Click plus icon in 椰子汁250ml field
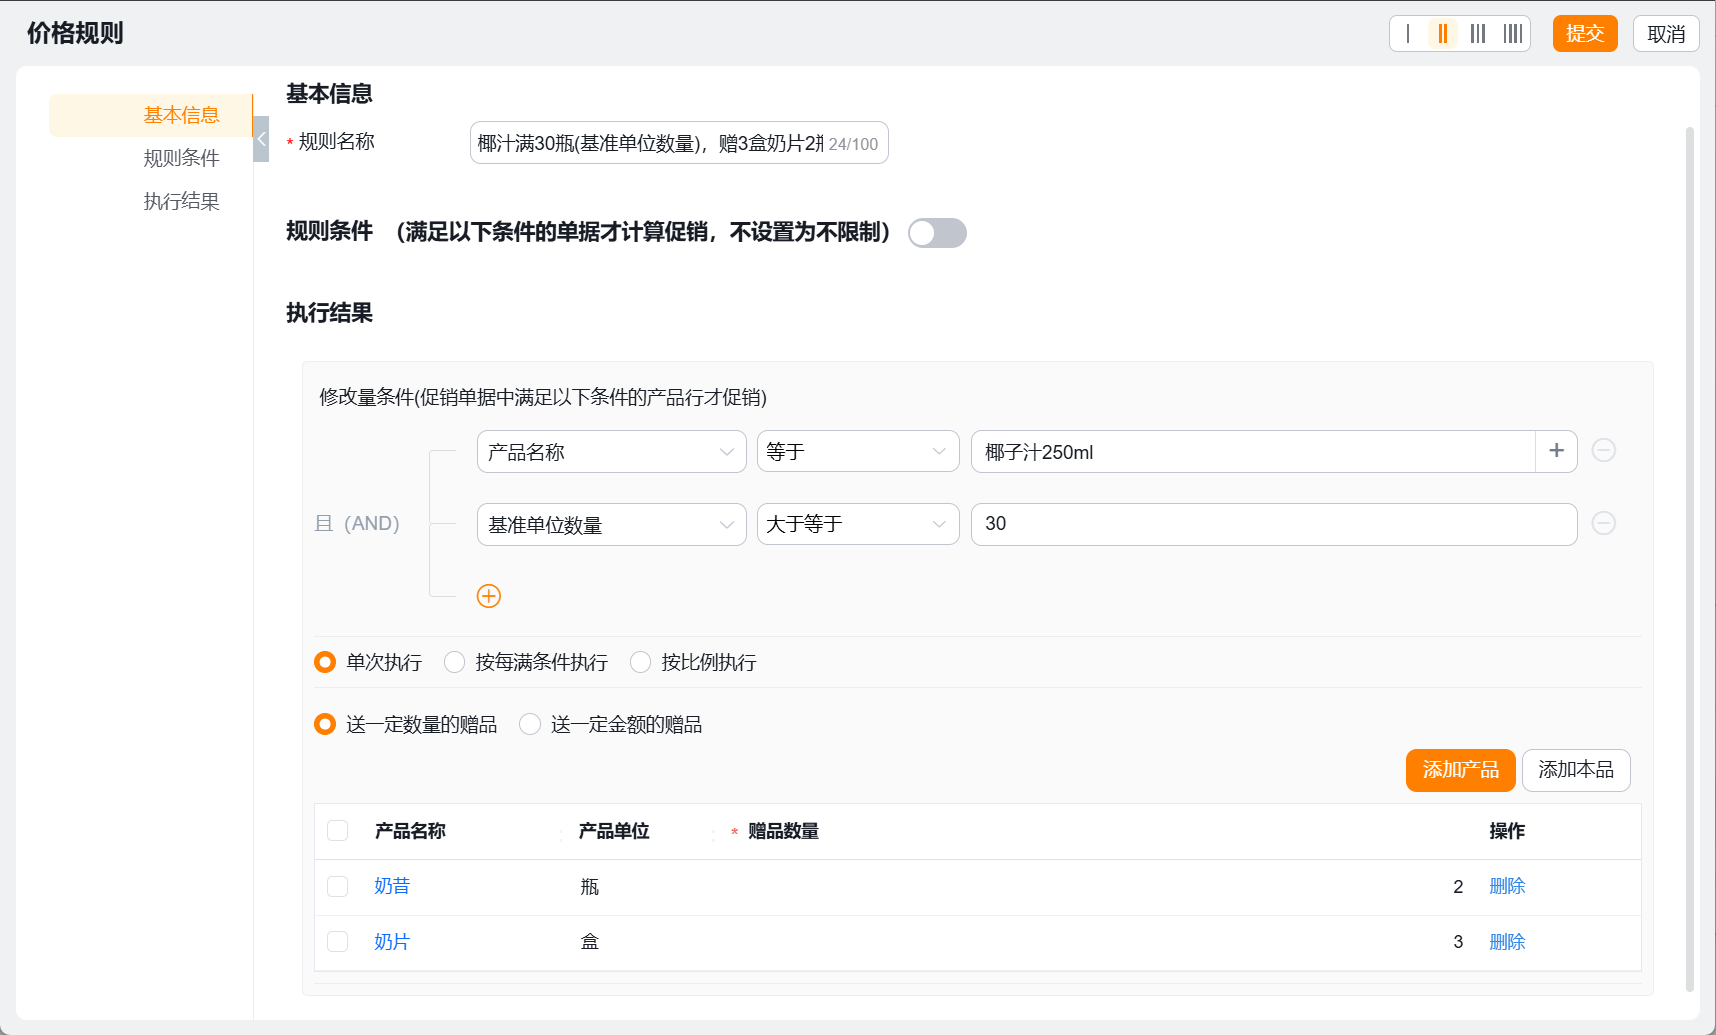The image size is (1716, 1035). pyautogui.click(x=1556, y=451)
